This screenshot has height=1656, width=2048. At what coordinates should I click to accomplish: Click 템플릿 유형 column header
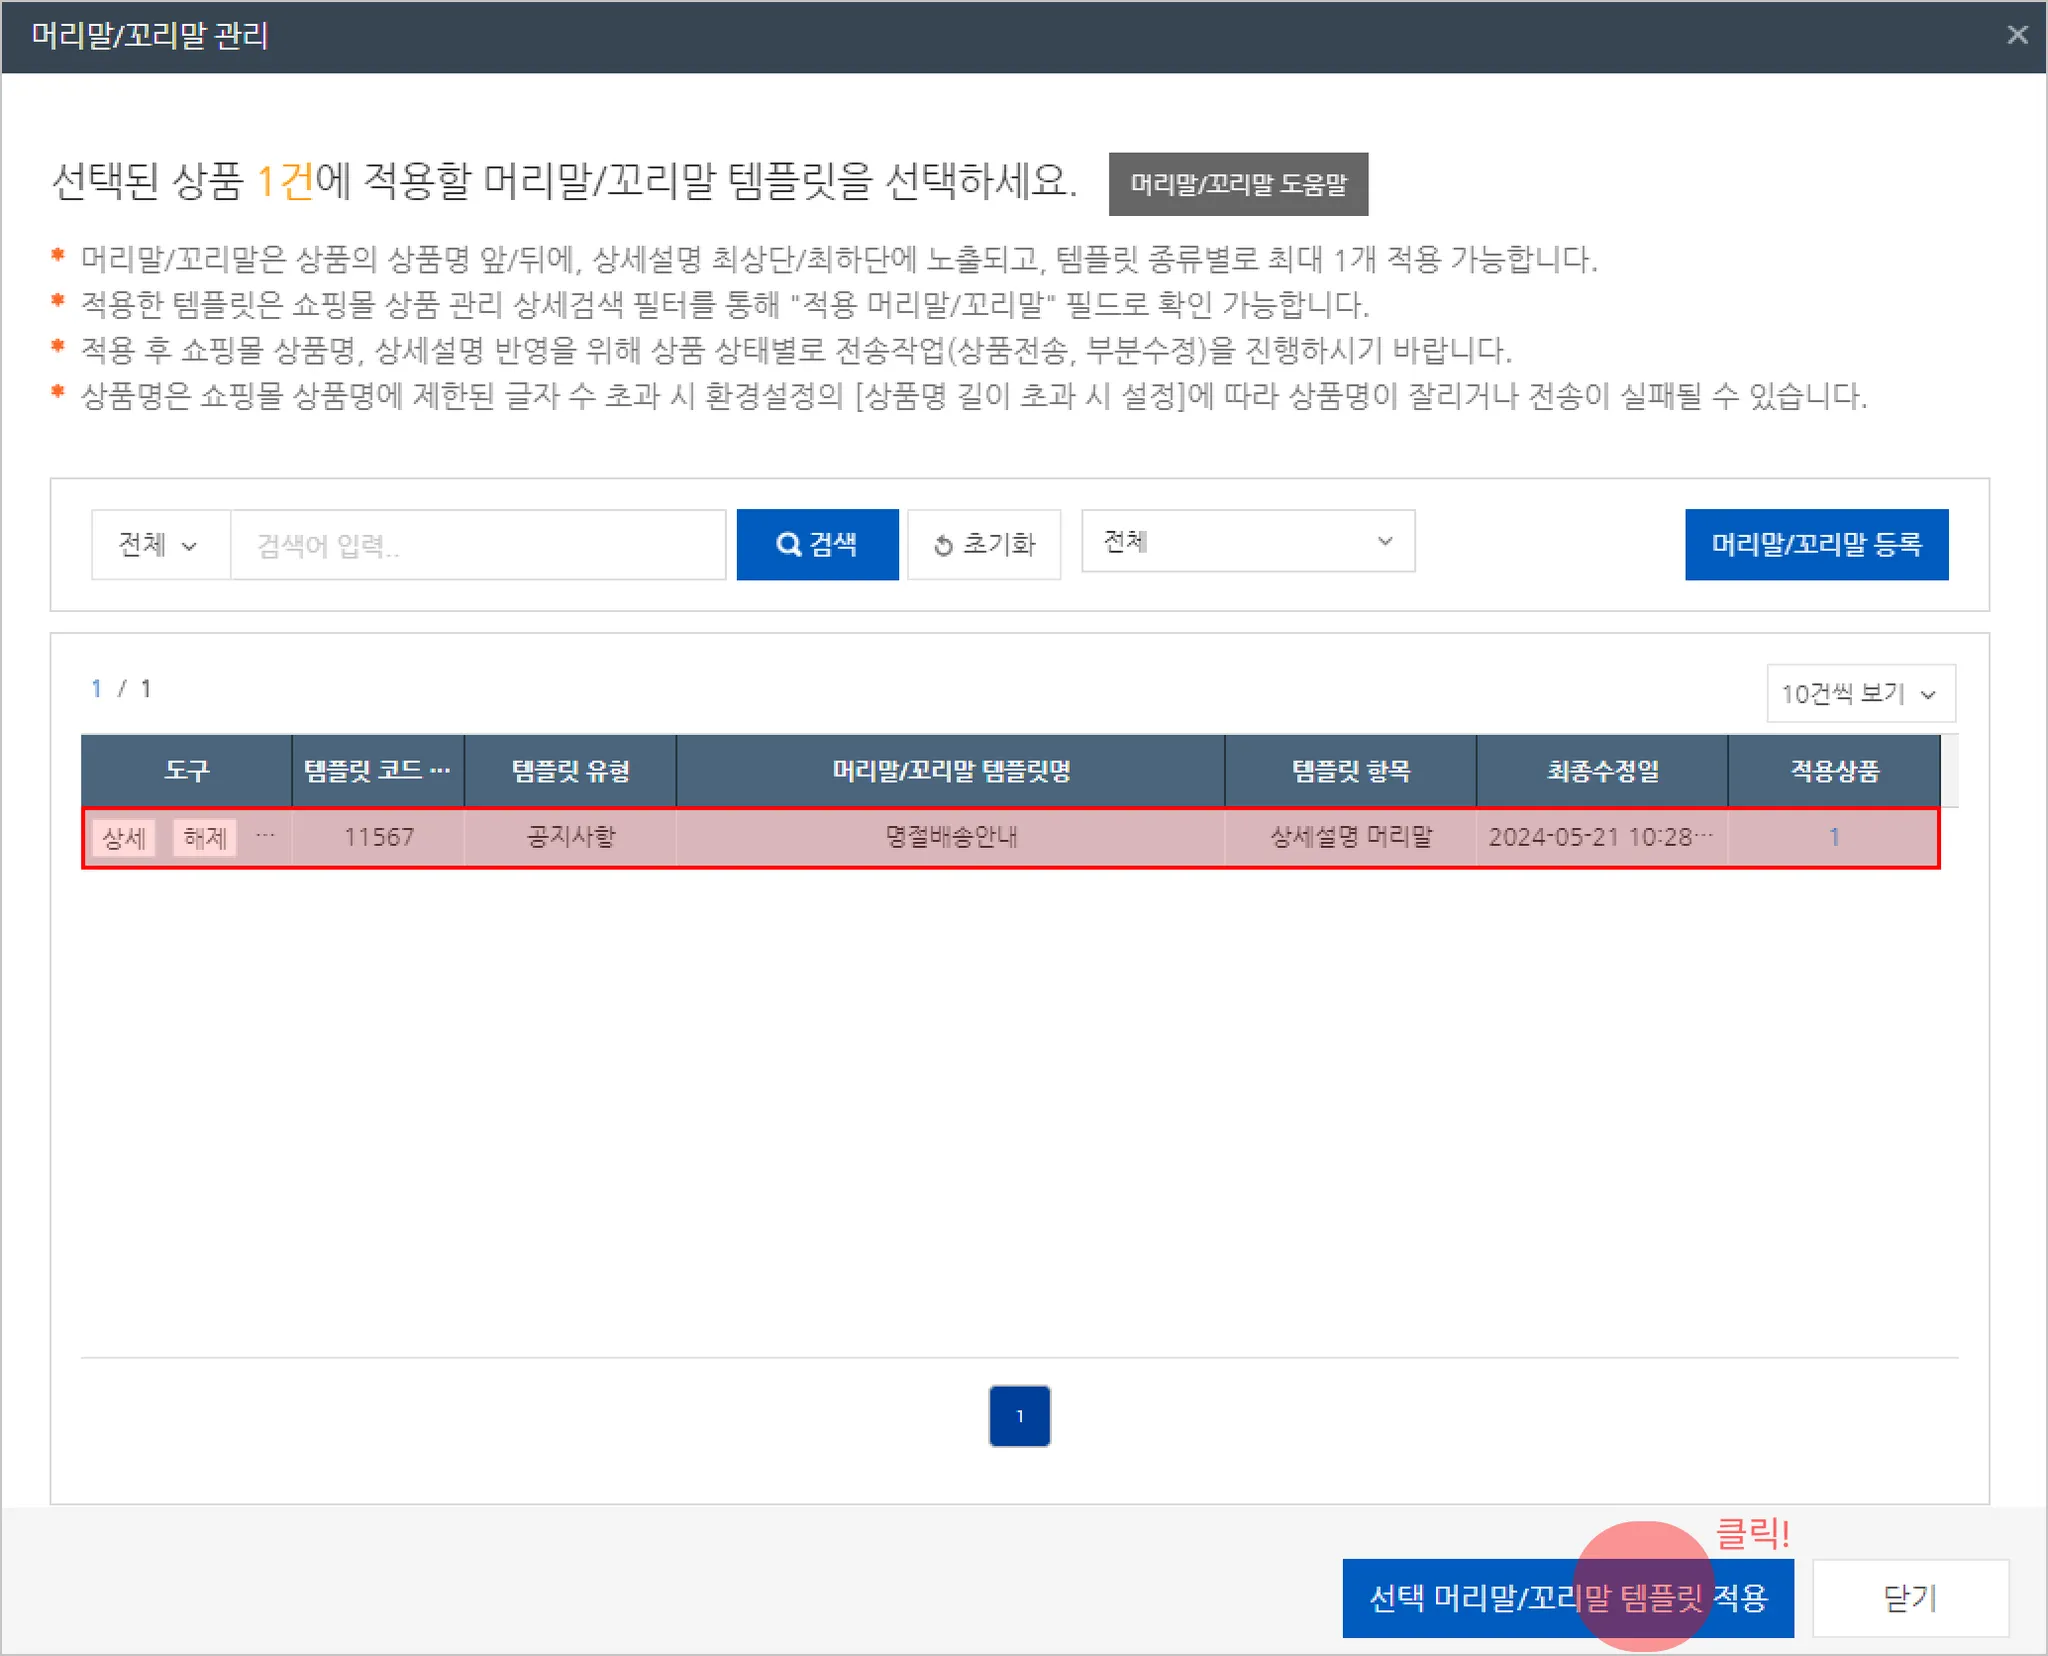click(570, 770)
